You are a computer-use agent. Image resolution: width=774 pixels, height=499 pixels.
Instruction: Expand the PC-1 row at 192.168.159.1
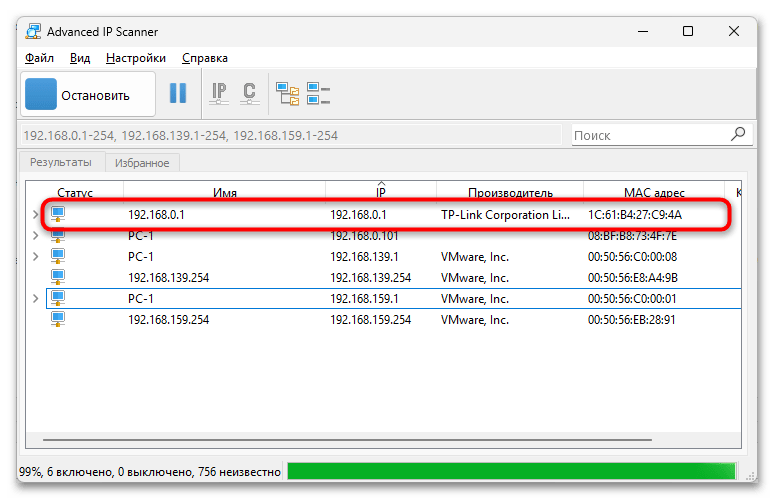(36, 299)
